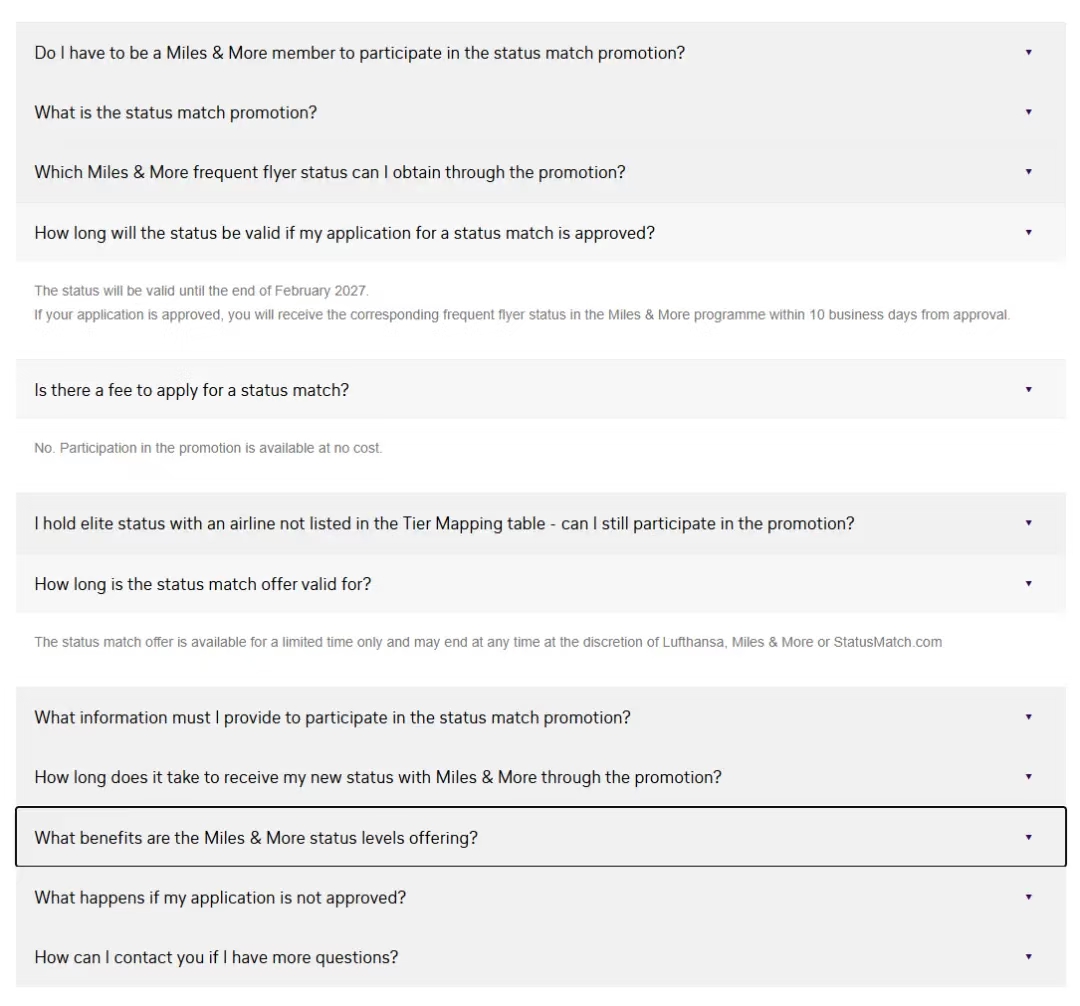Click arrow beside required information question
Screen dimensions: 1080x1006
pyautogui.click(x=1028, y=716)
